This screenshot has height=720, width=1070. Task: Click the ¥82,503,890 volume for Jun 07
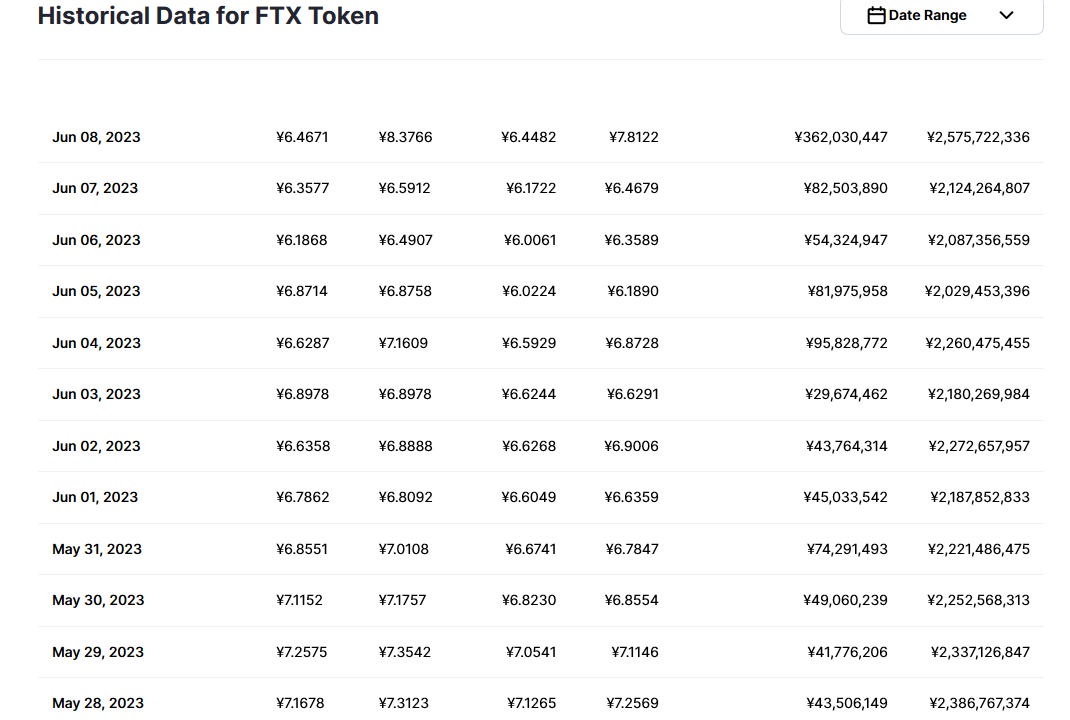(x=845, y=188)
